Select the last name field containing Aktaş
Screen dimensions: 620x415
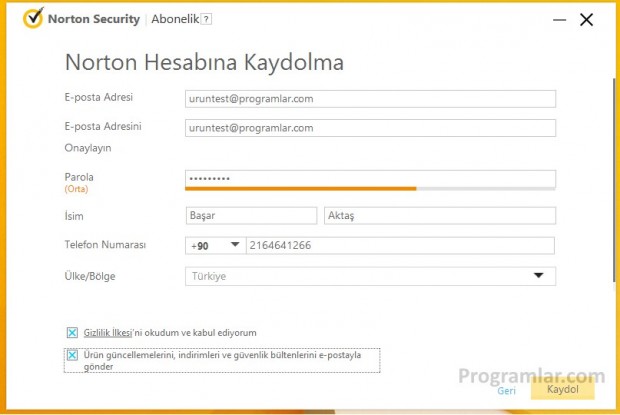pos(440,215)
